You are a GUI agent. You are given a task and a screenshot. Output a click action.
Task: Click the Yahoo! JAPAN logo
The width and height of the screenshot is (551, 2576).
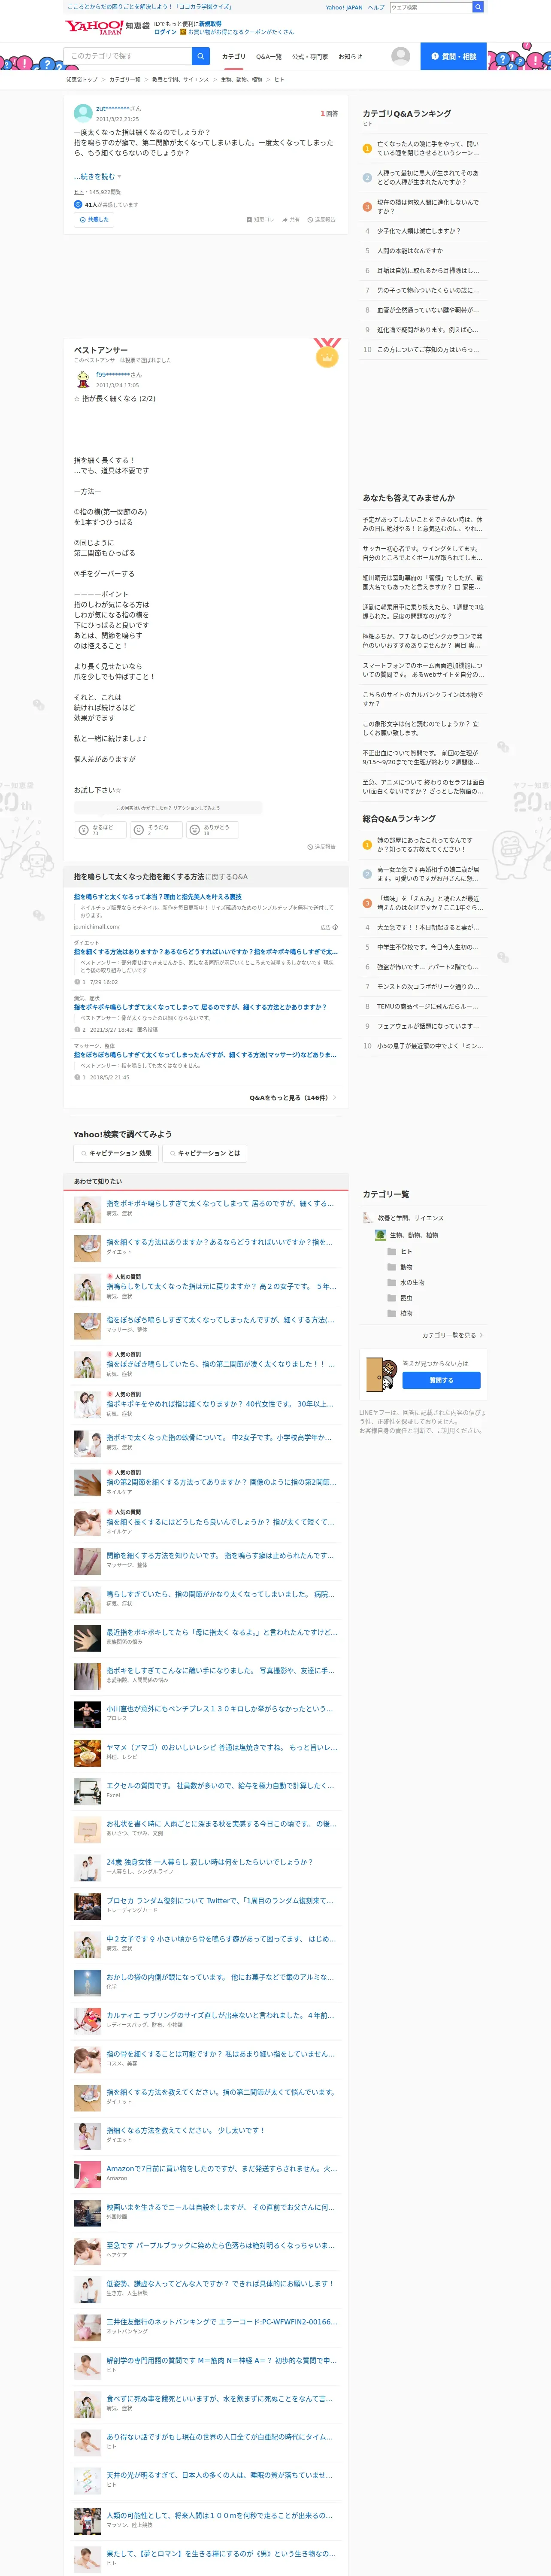pyautogui.click(x=94, y=26)
